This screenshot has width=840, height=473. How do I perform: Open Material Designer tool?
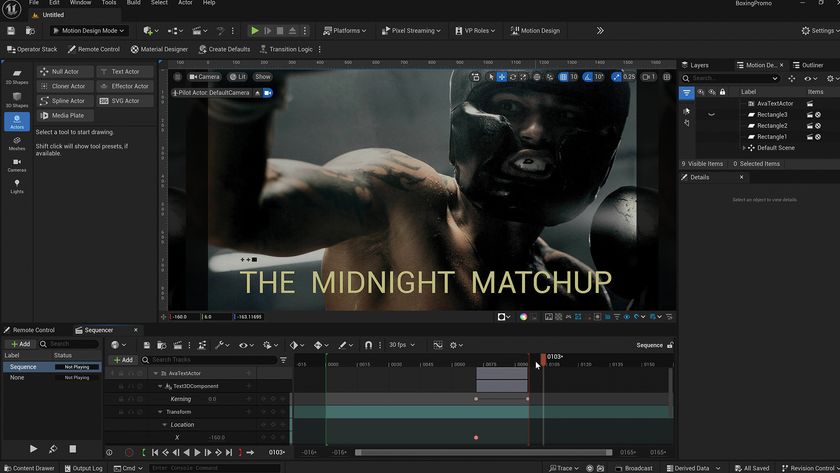click(159, 49)
